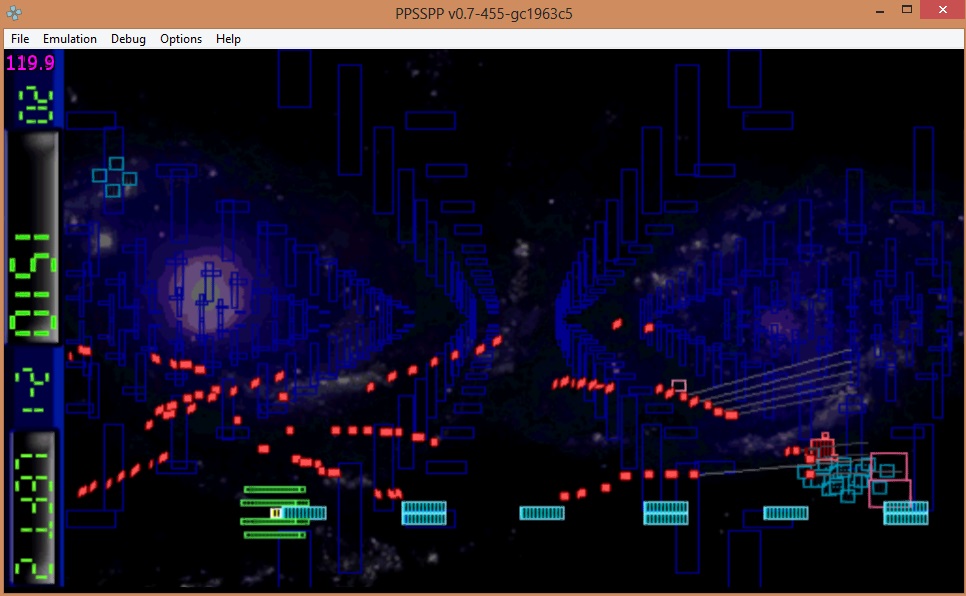Open the Options menu

tap(181, 39)
